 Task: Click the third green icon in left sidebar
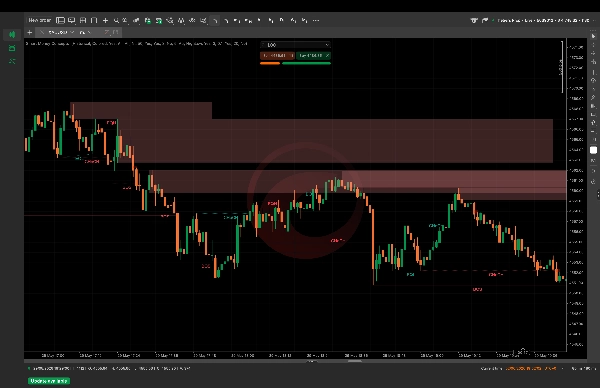12,61
